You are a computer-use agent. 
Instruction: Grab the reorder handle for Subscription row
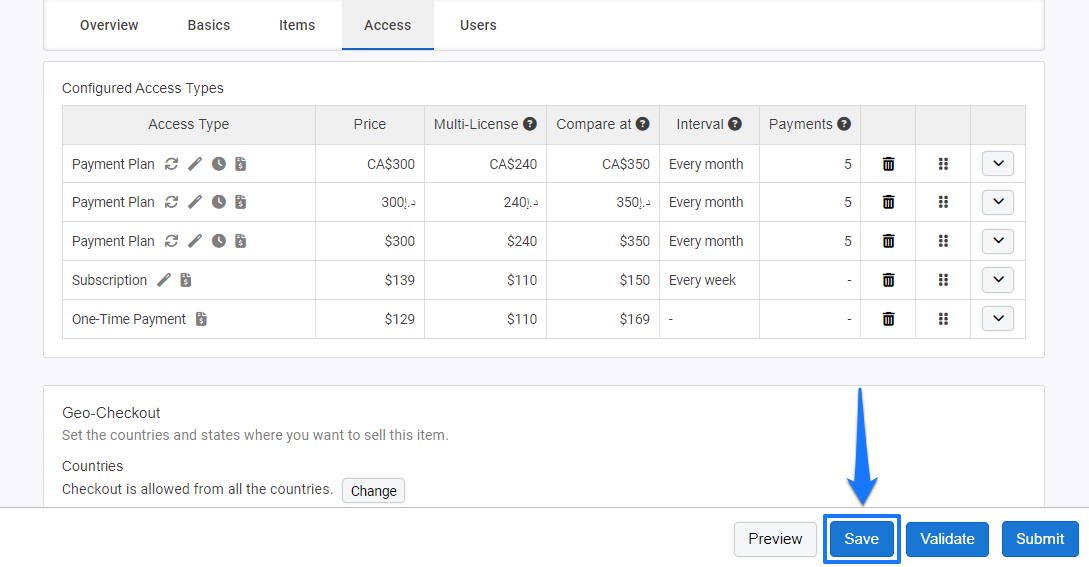pos(943,280)
